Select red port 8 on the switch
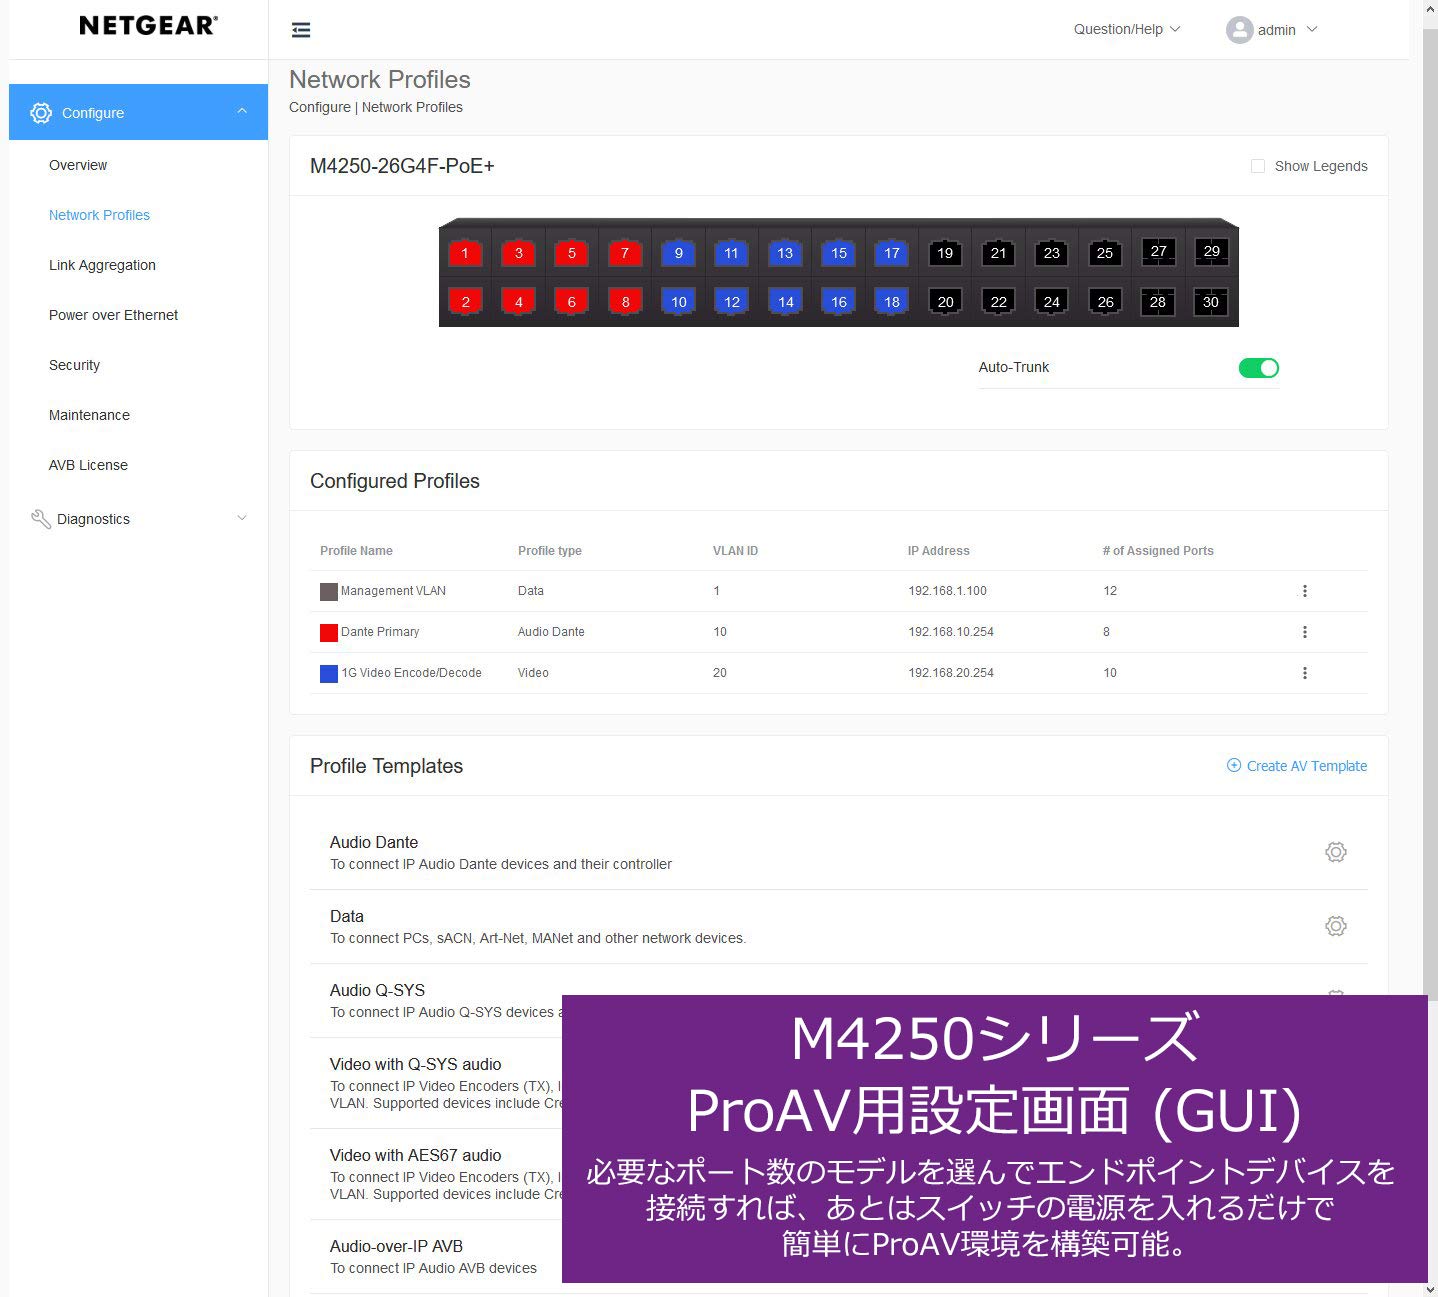The width and height of the screenshot is (1438, 1297). click(625, 302)
